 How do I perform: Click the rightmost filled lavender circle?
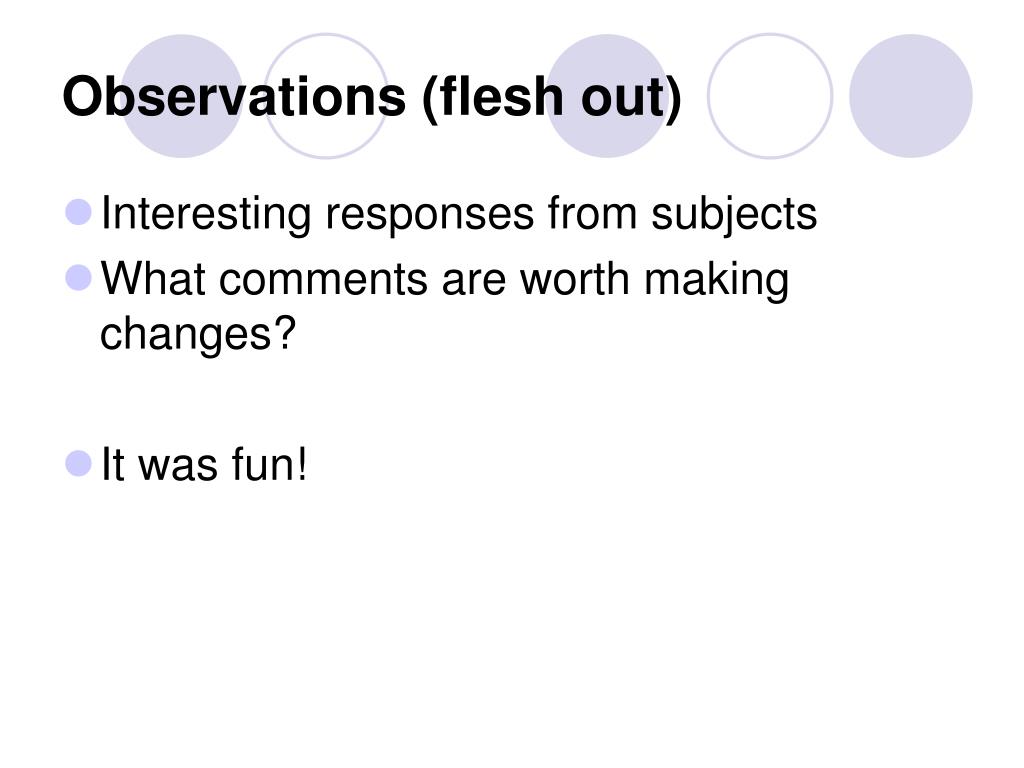(x=911, y=96)
